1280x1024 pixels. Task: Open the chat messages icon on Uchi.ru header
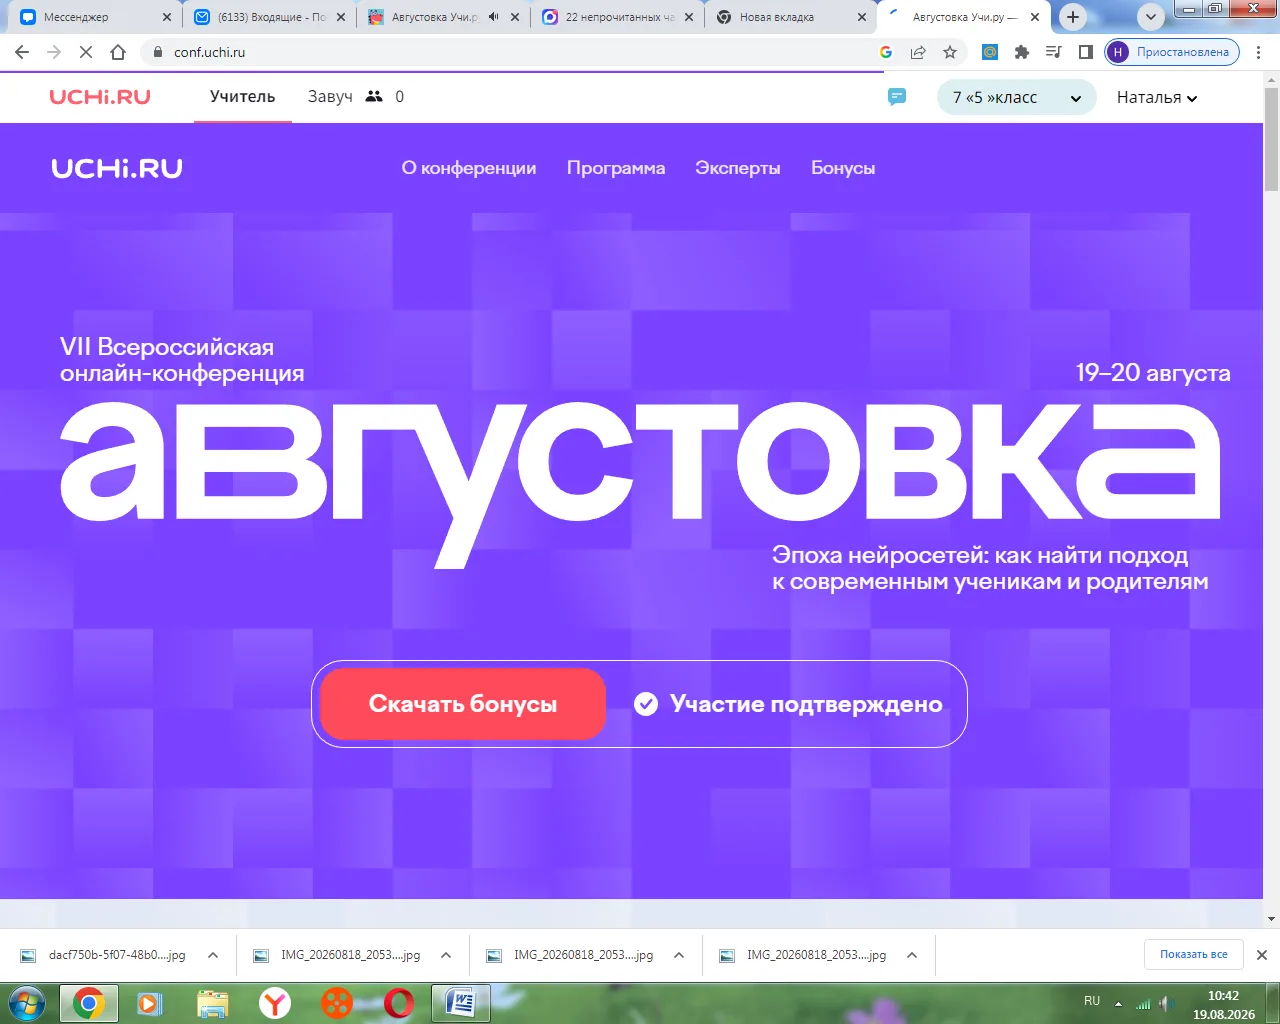[x=897, y=97]
